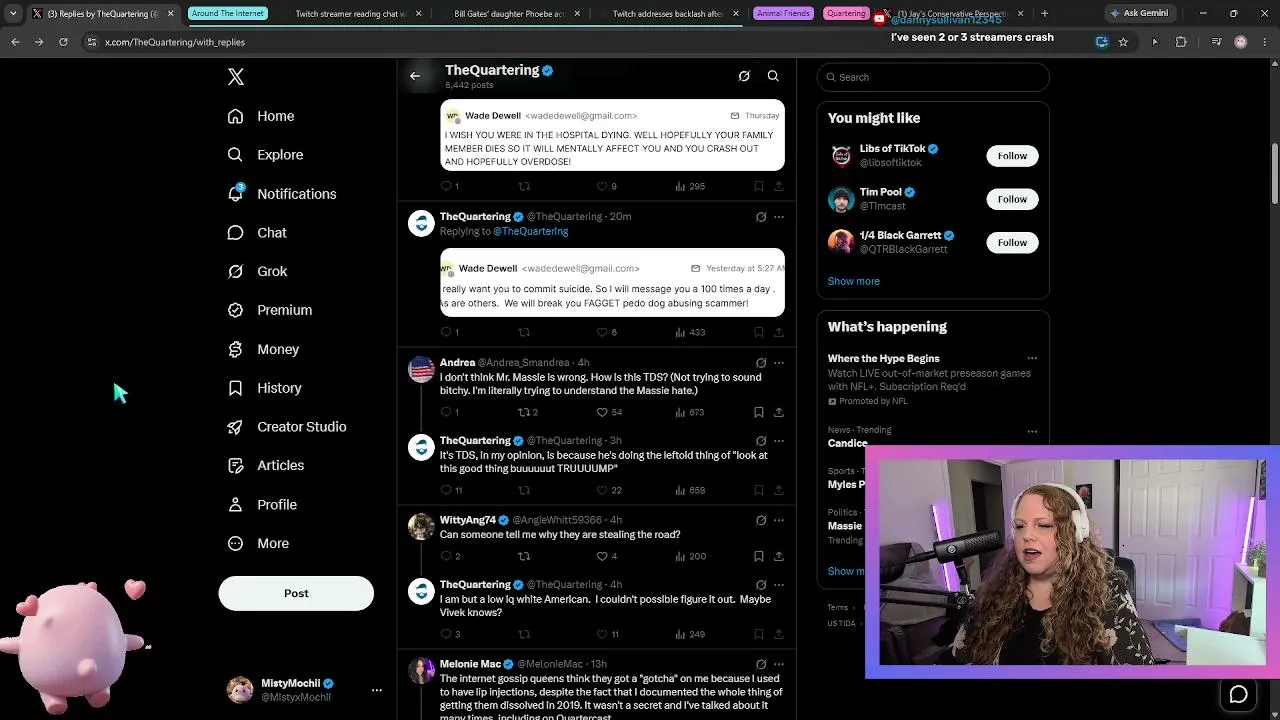Go back using the profile header arrow
Viewport: 1280px width, 720px height.
click(415, 76)
